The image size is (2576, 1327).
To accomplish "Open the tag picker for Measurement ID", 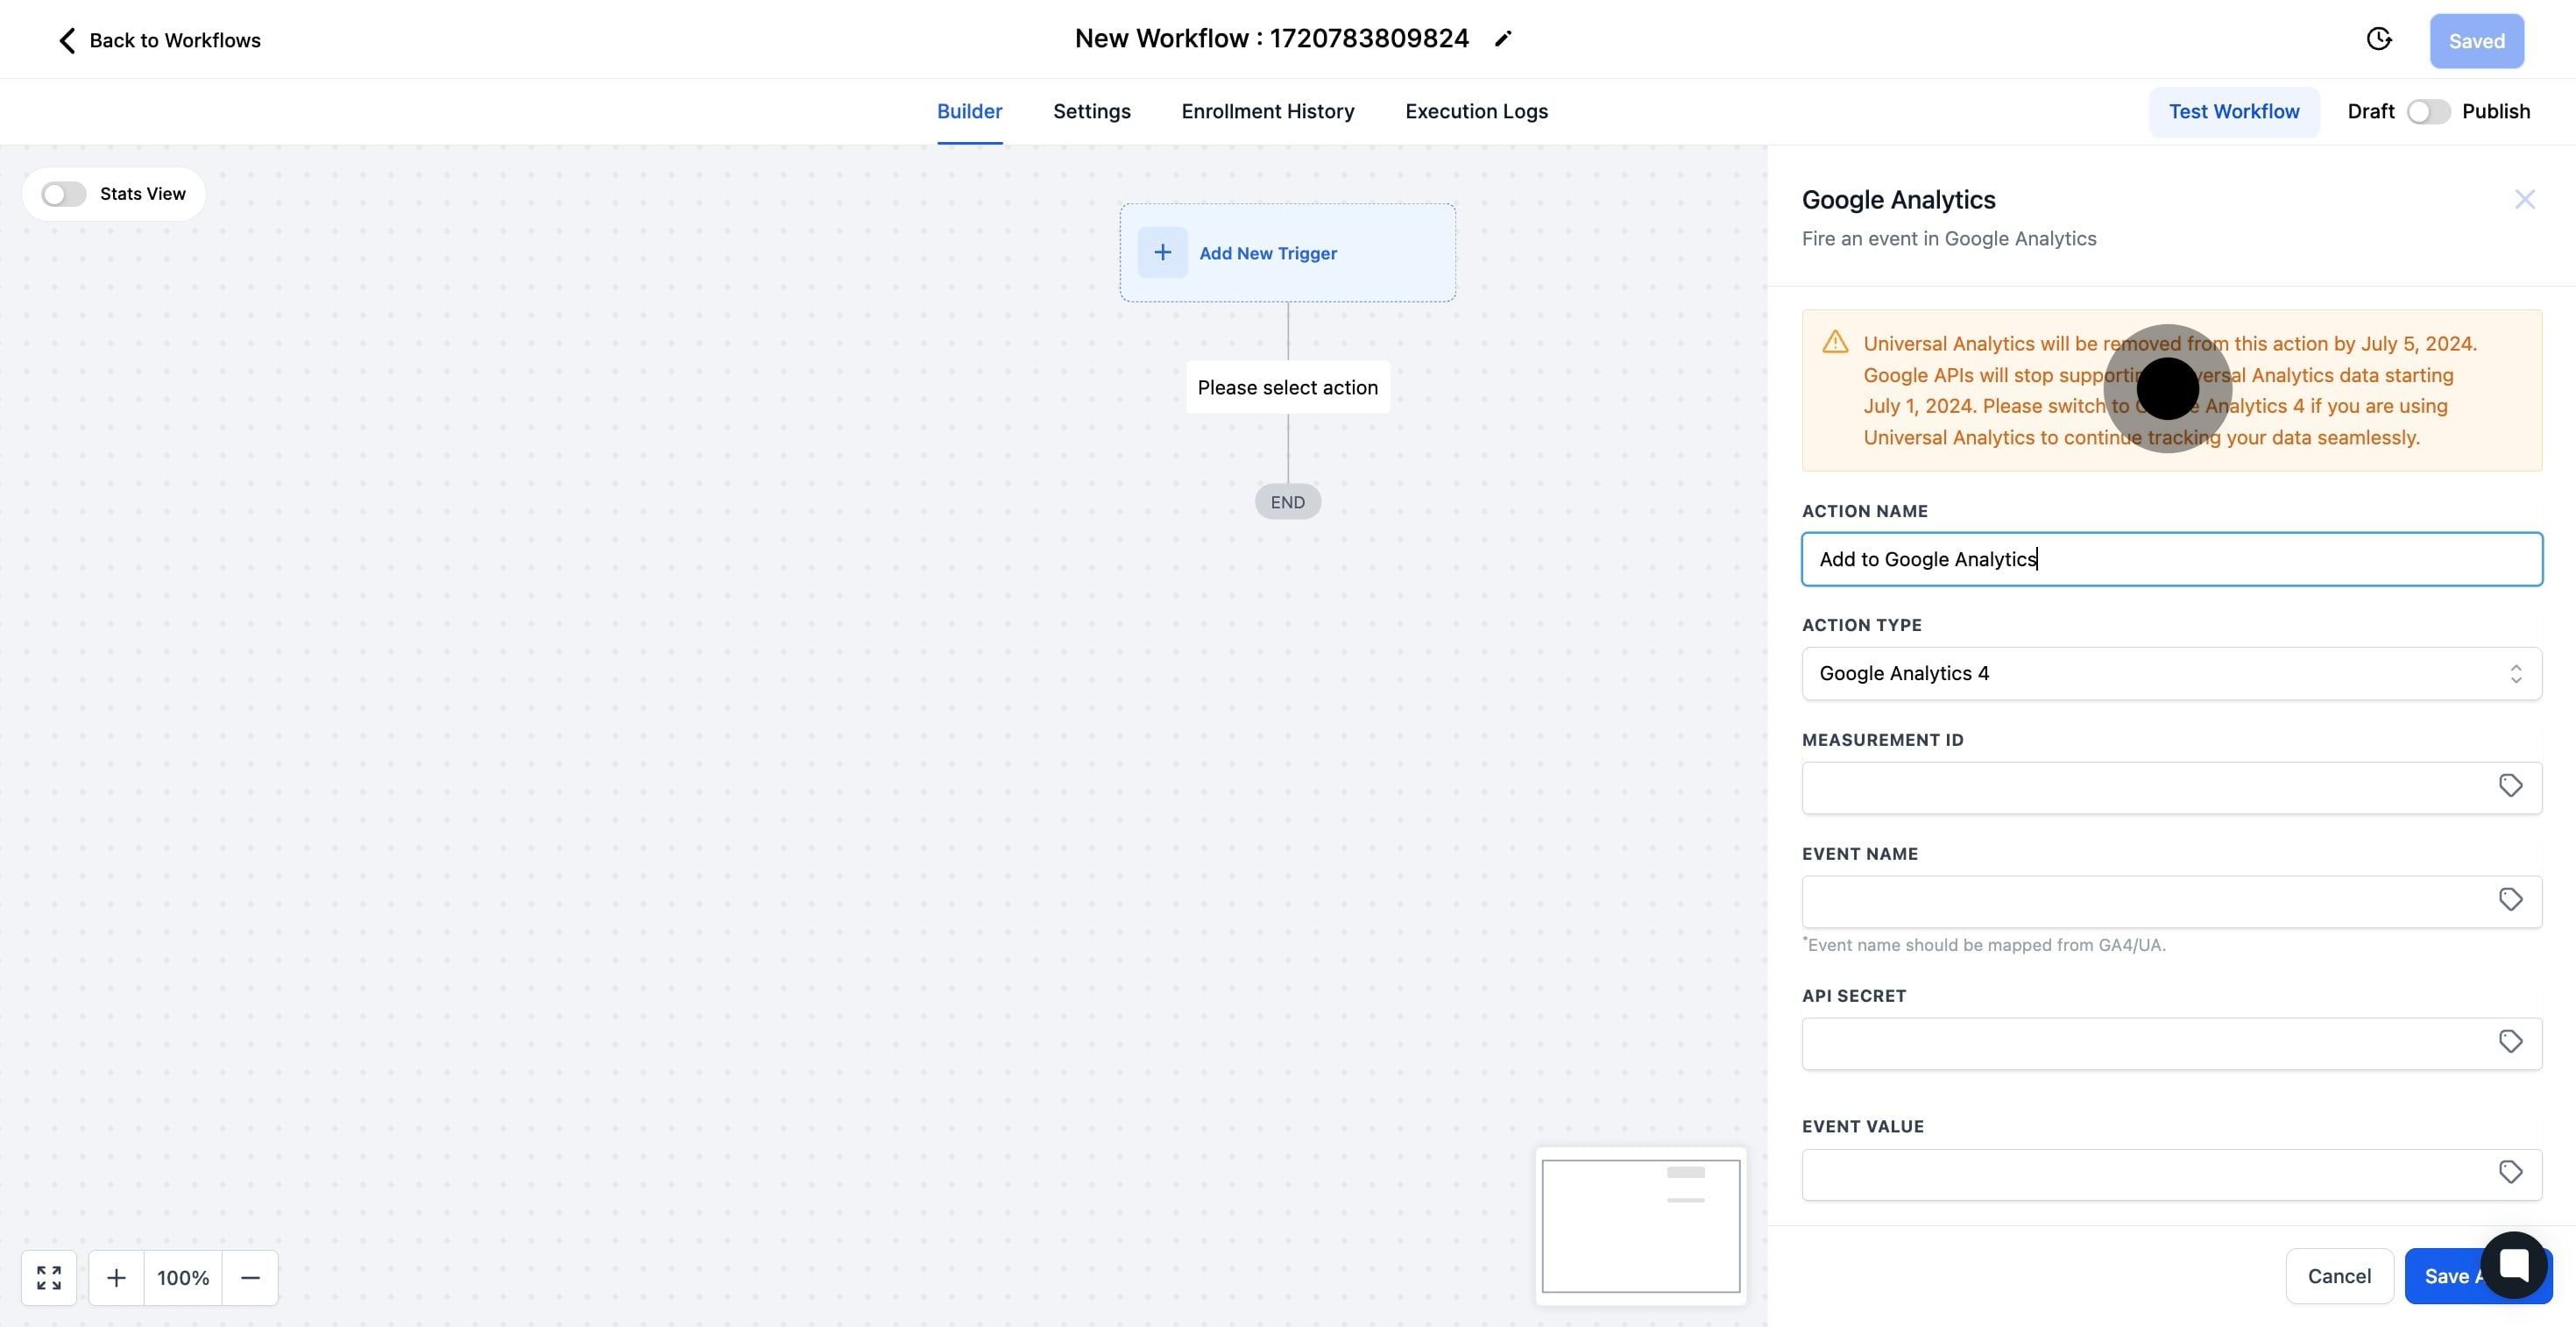I will [2510, 786].
